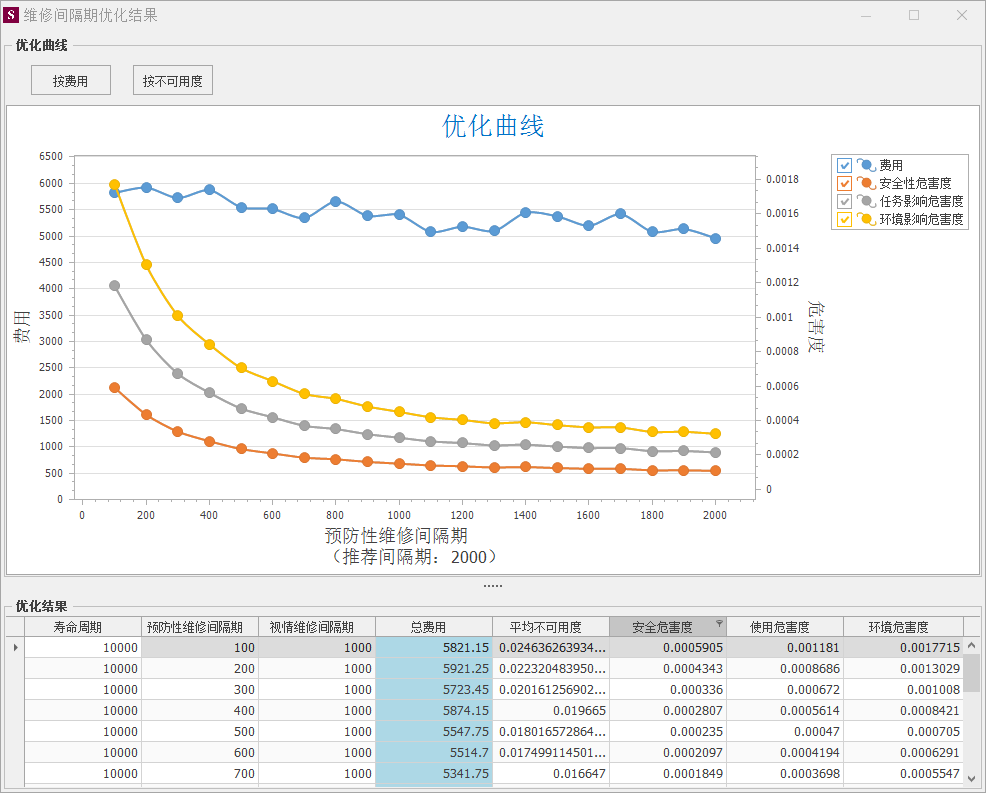Click the splitter dots between chart and results

[x=493, y=586]
